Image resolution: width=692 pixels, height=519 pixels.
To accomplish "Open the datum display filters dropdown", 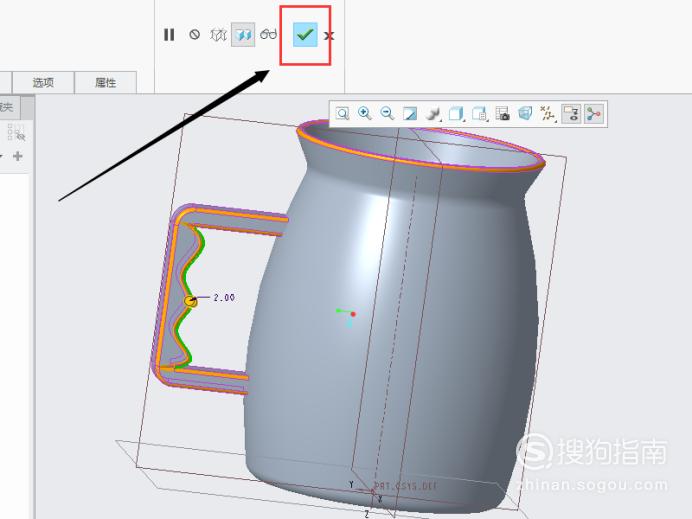I will tap(548, 114).
